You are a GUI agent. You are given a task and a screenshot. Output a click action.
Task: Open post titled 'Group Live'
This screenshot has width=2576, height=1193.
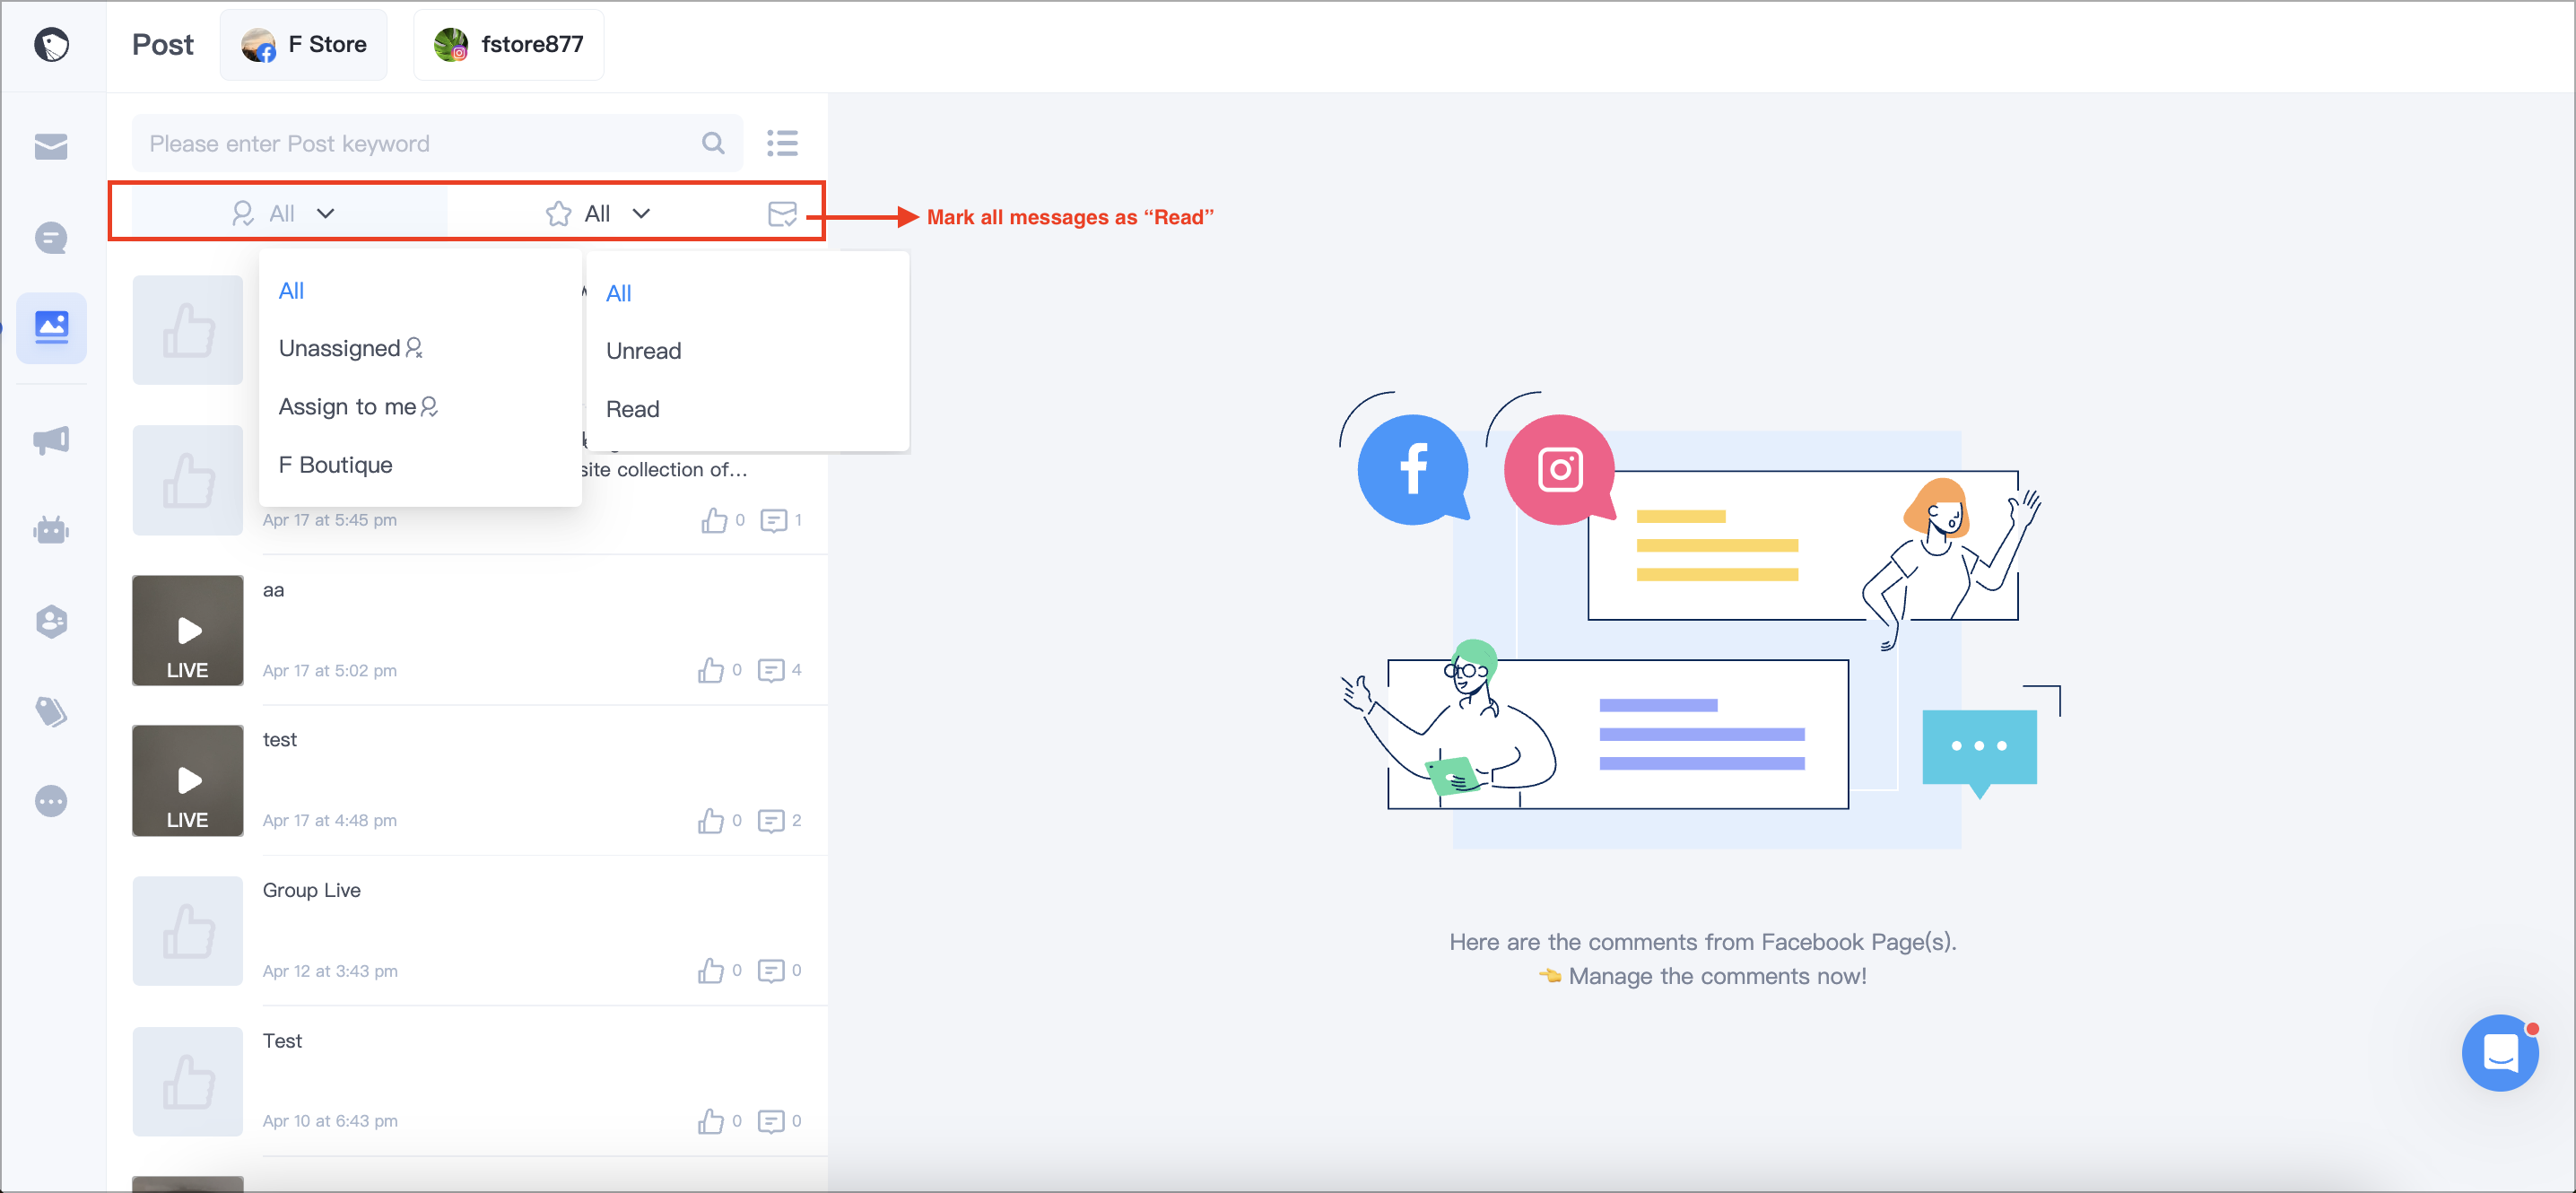click(x=312, y=890)
